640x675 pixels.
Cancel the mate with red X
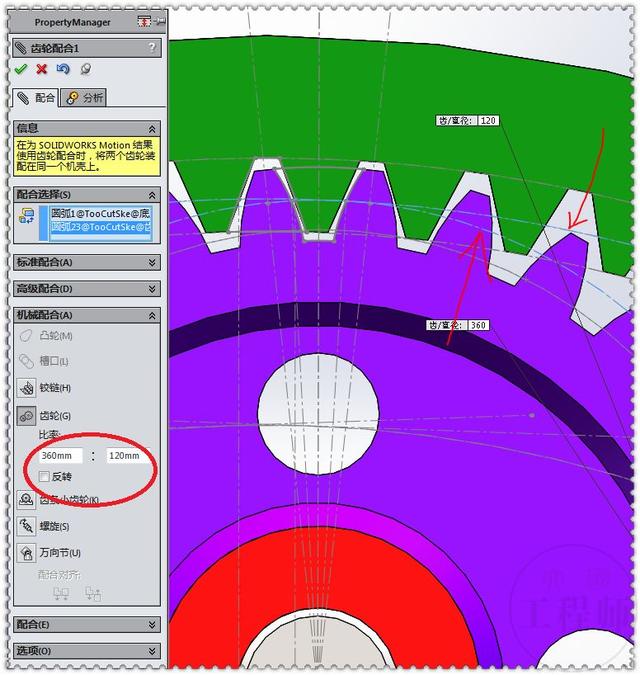42,69
